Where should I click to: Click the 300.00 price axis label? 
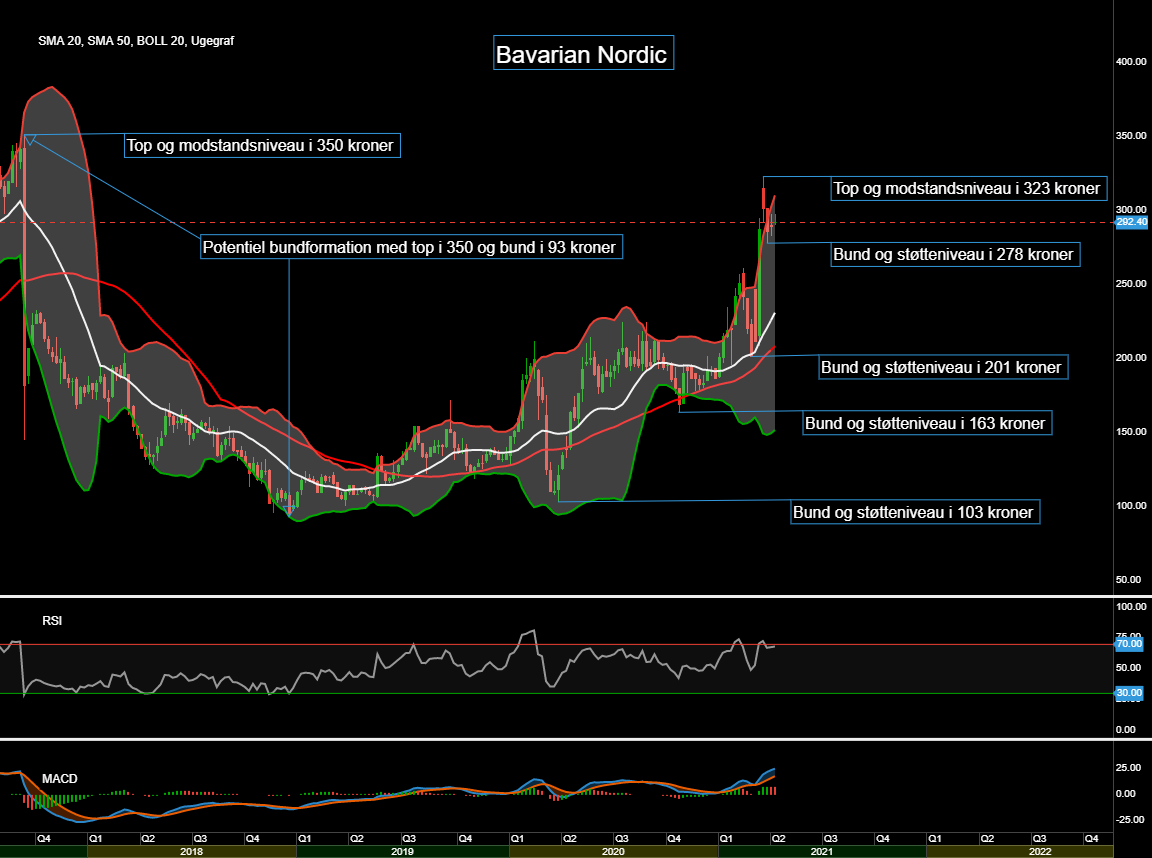pyautogui.click(x=1131, y=210)
